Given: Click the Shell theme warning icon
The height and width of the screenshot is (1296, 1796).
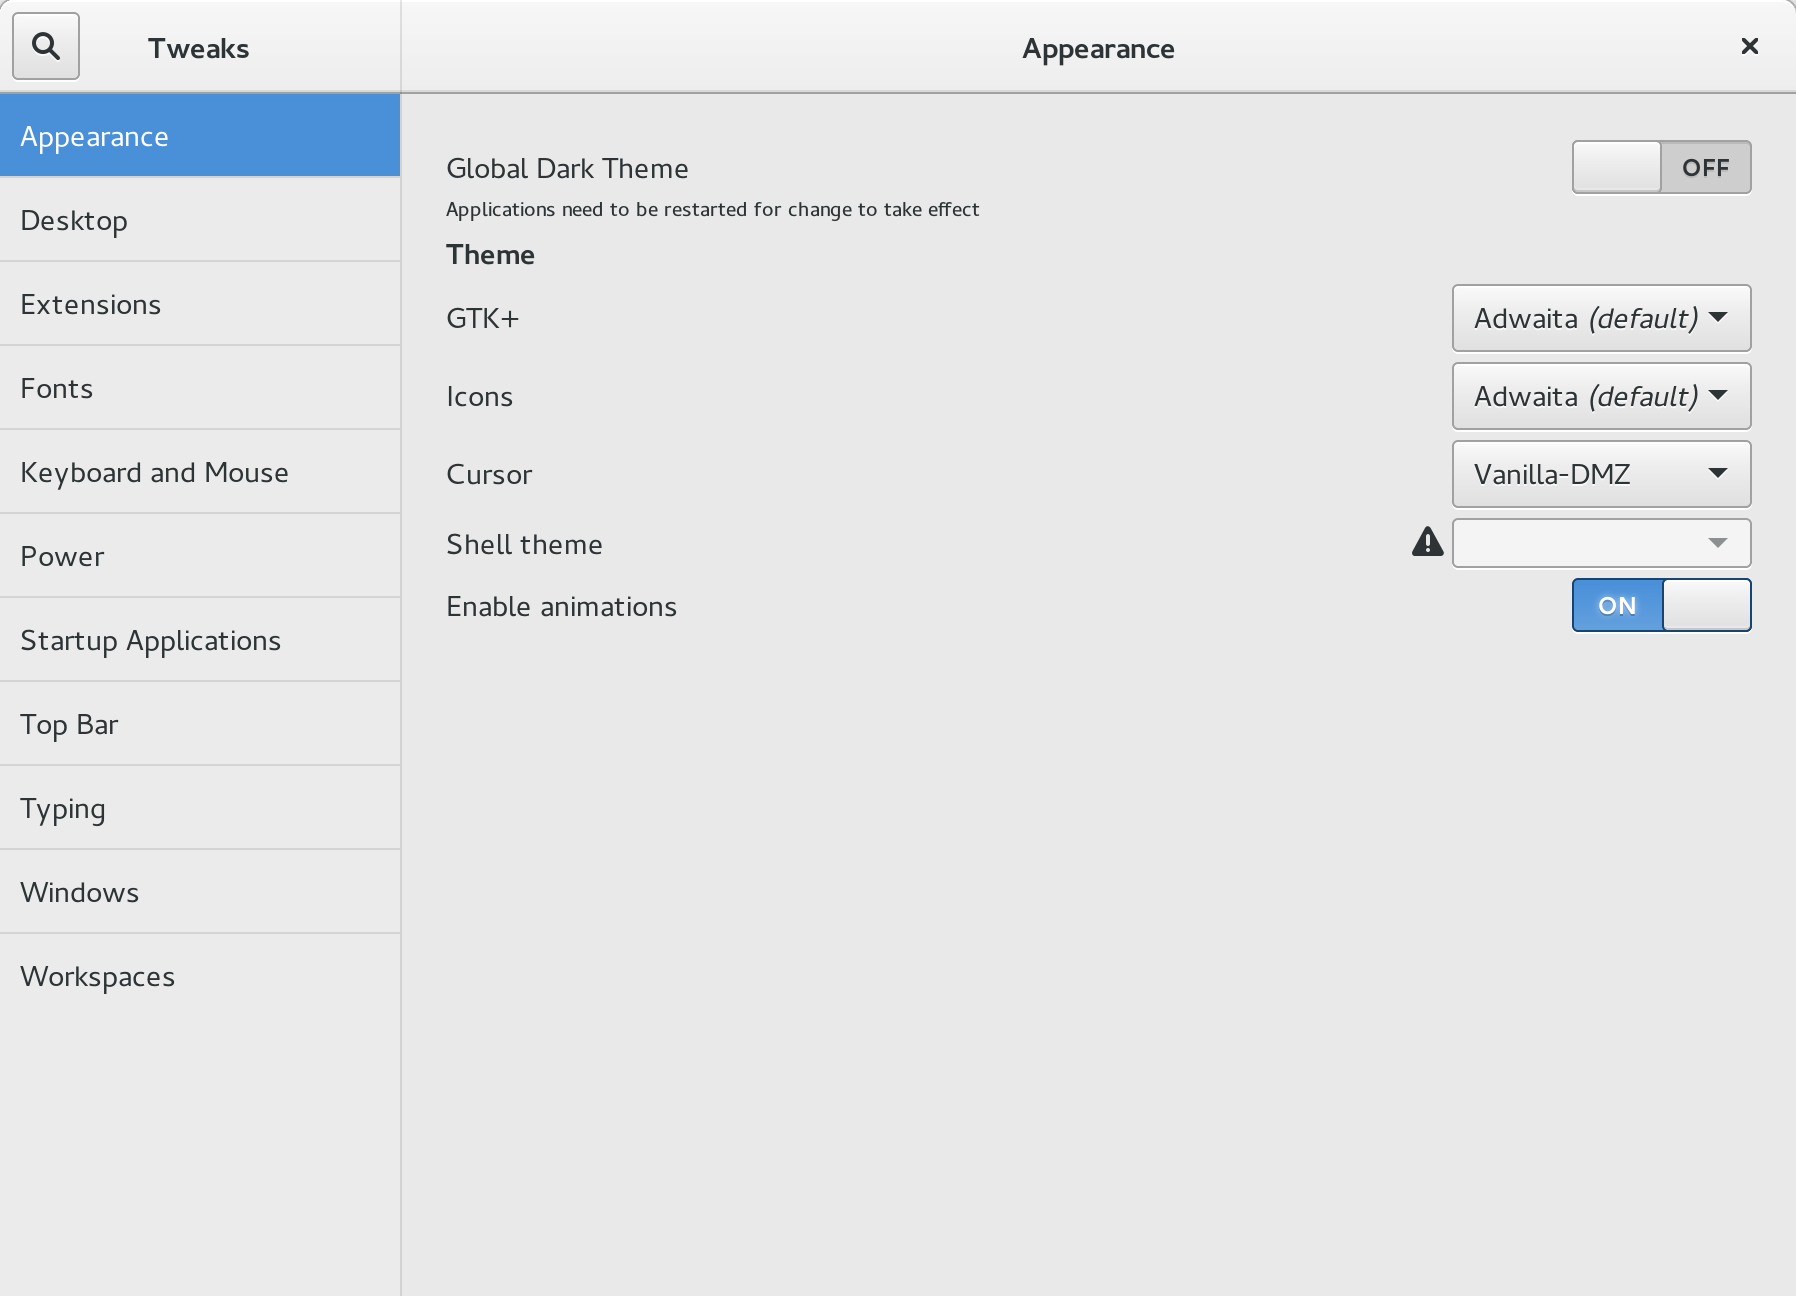Looking at the screenshot, I should pyautogui.click(x=1427, y=542).
